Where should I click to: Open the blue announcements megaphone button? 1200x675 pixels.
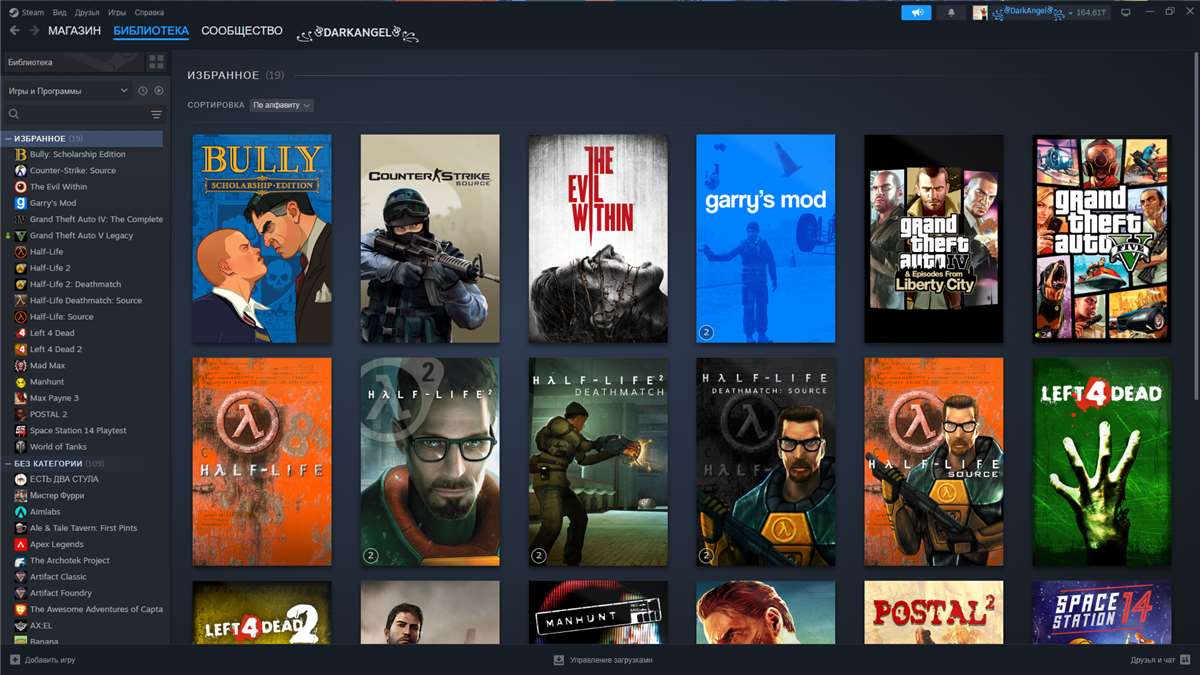coord(915,12)
